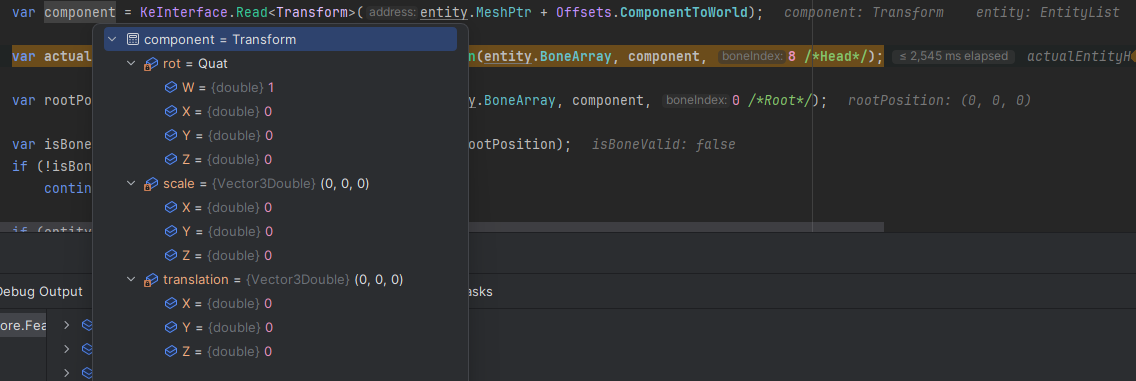Collapse the translation Vector3Double node

click(131, 280)
